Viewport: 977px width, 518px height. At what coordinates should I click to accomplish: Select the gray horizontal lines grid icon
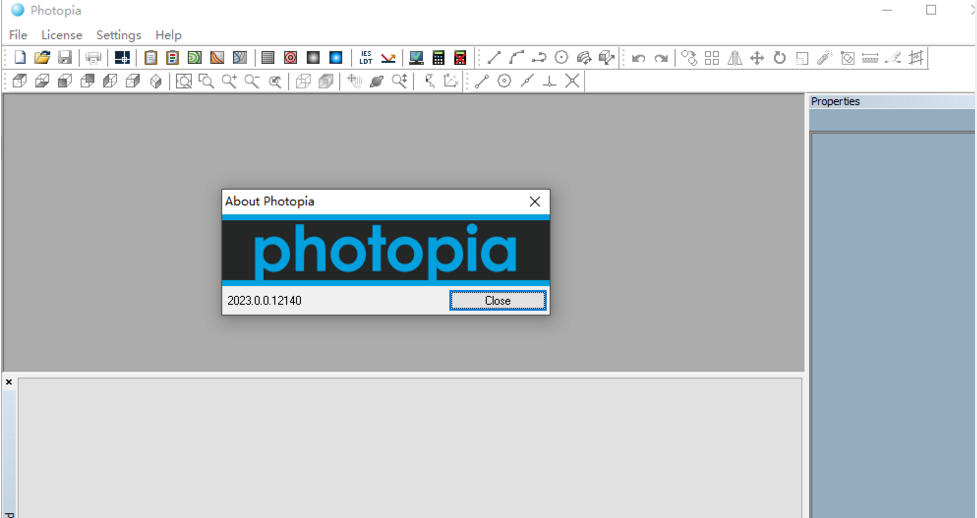tap(268, 58)
